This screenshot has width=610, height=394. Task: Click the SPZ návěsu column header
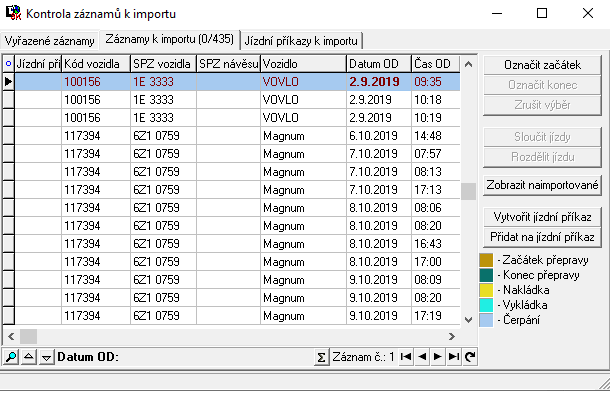coord(228,64)
